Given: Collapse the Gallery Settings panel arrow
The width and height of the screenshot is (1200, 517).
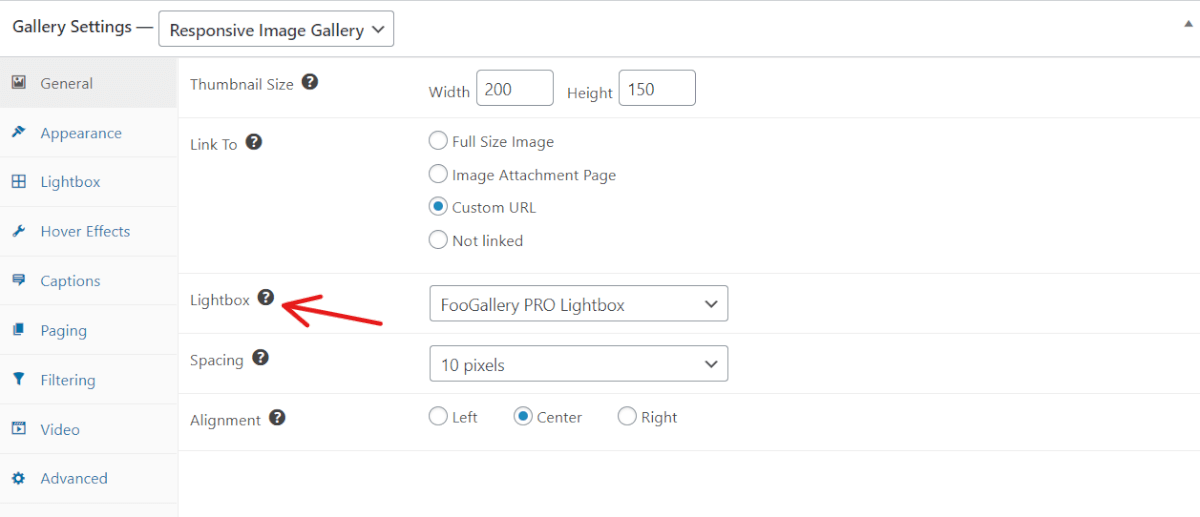Looking at the screenshot, I should (x=1187, y=22).
